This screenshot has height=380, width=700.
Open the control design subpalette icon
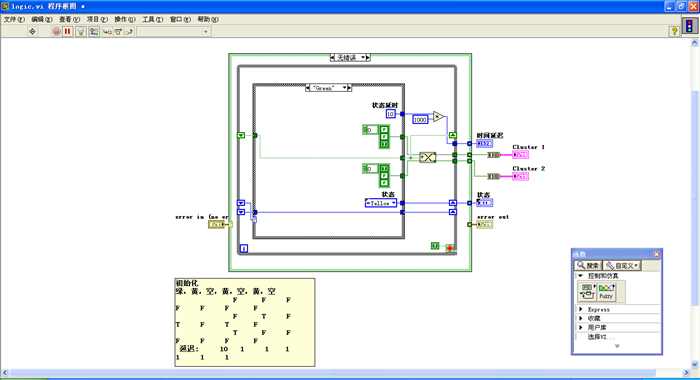pos(587,291)
